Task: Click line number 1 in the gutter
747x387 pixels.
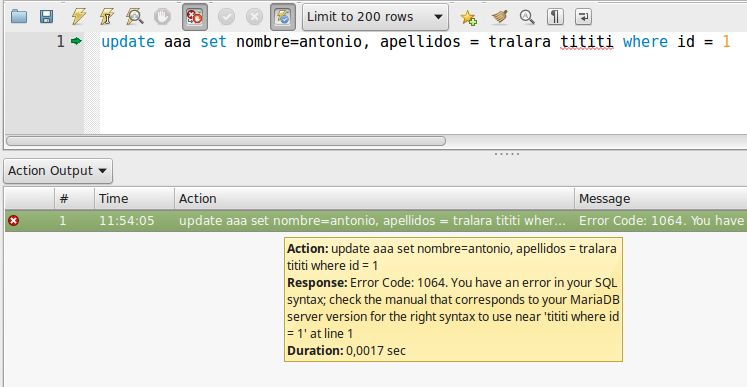Action: 61,41
